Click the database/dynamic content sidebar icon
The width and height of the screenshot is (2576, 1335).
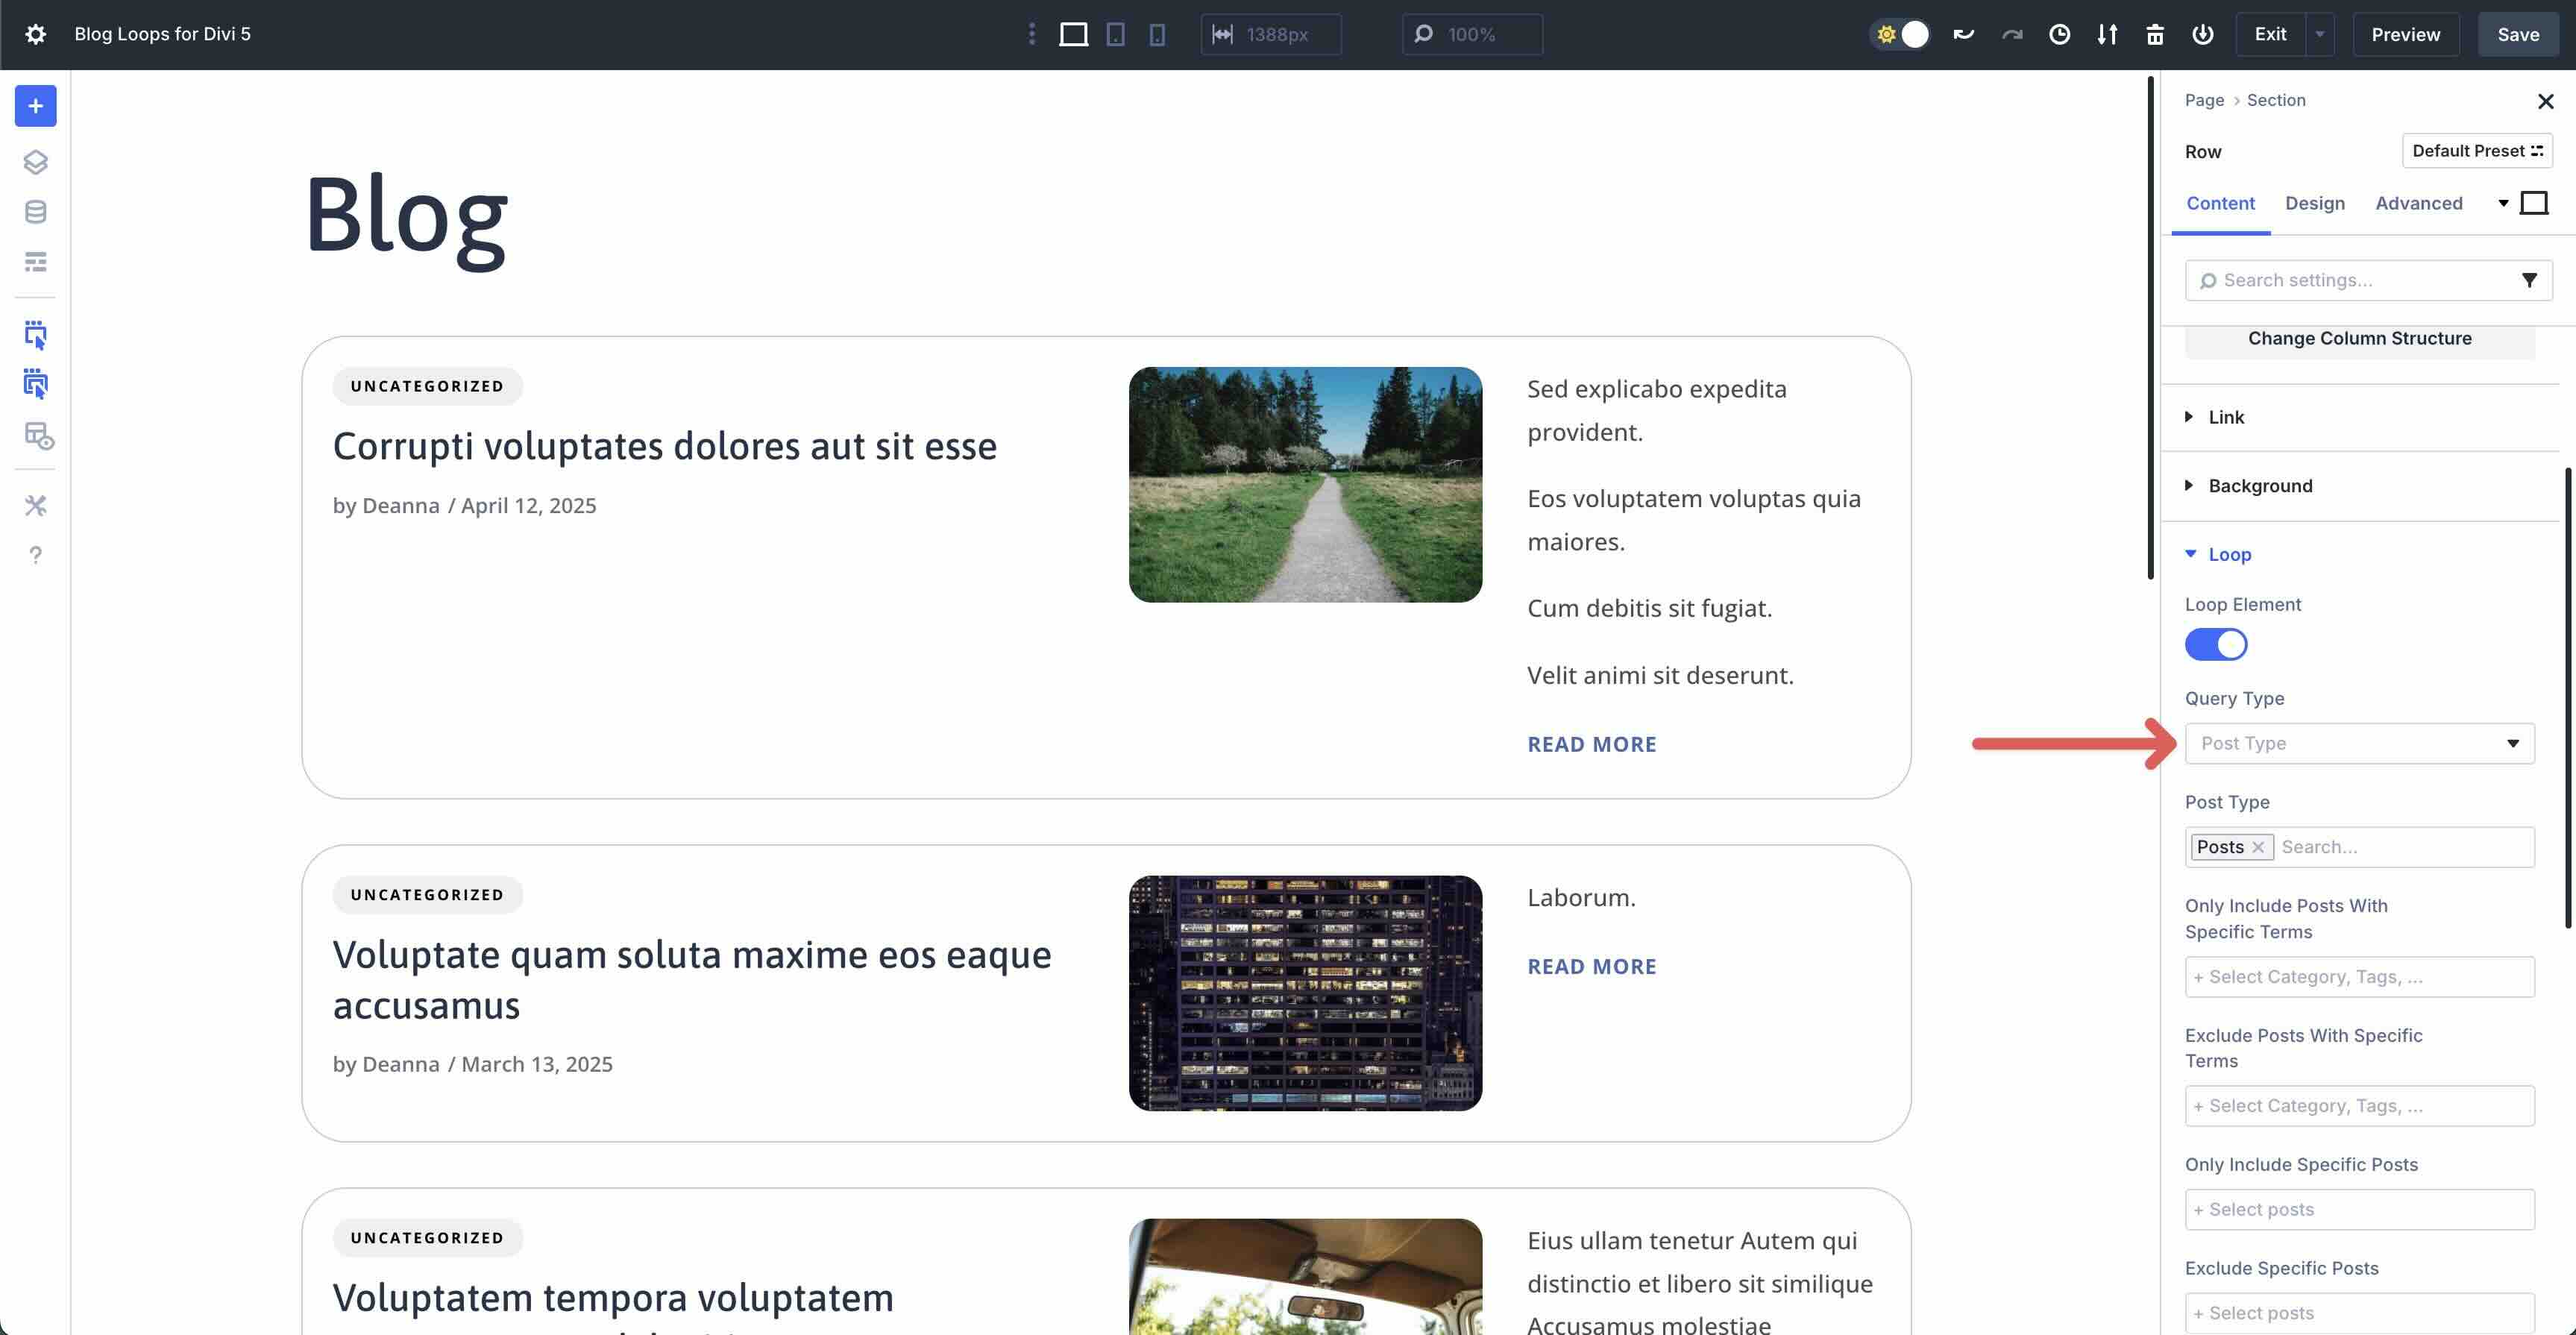pyautogui.click(x=35, y=211)
